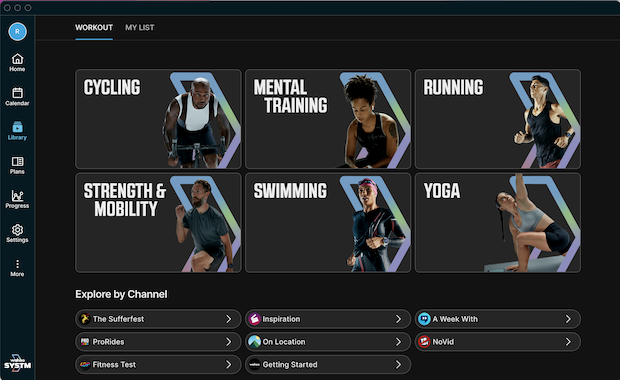
Task: Expand the Inspiration channel chevron
Action: (x=398, y=319)
